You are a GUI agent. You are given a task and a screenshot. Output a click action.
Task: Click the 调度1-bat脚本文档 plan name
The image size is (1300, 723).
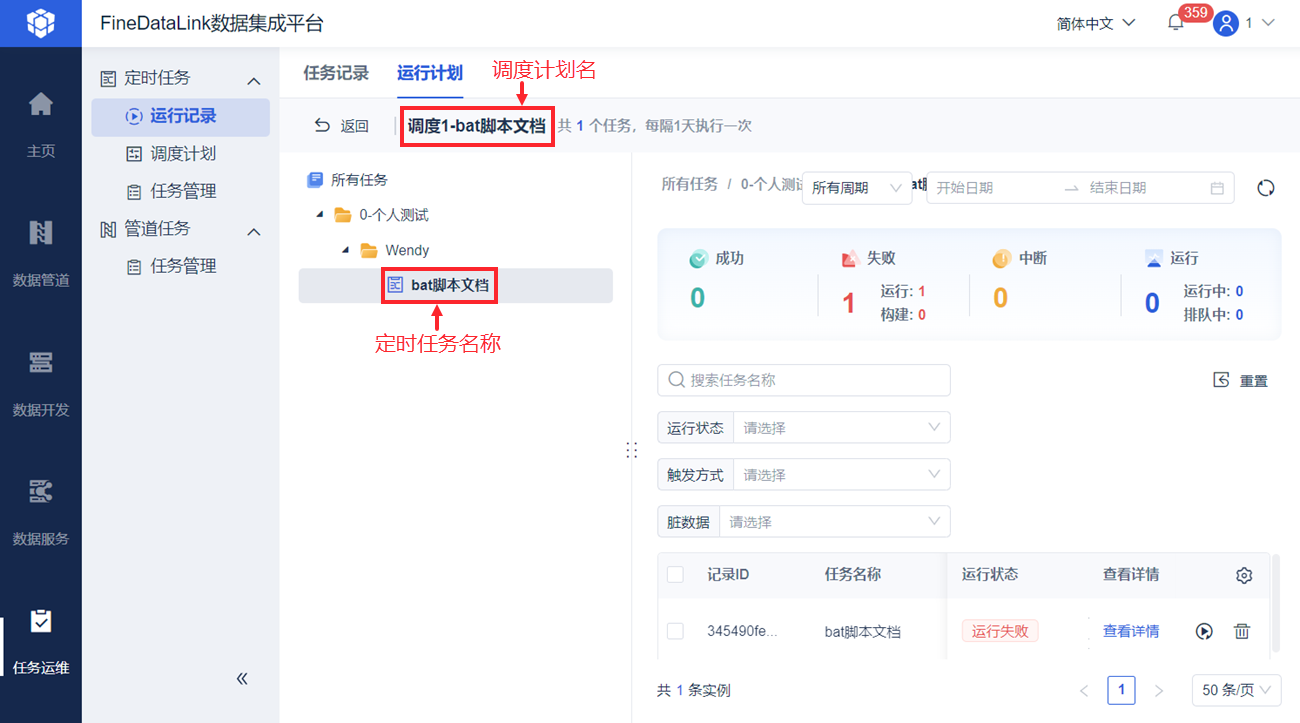tap(477, 126)
